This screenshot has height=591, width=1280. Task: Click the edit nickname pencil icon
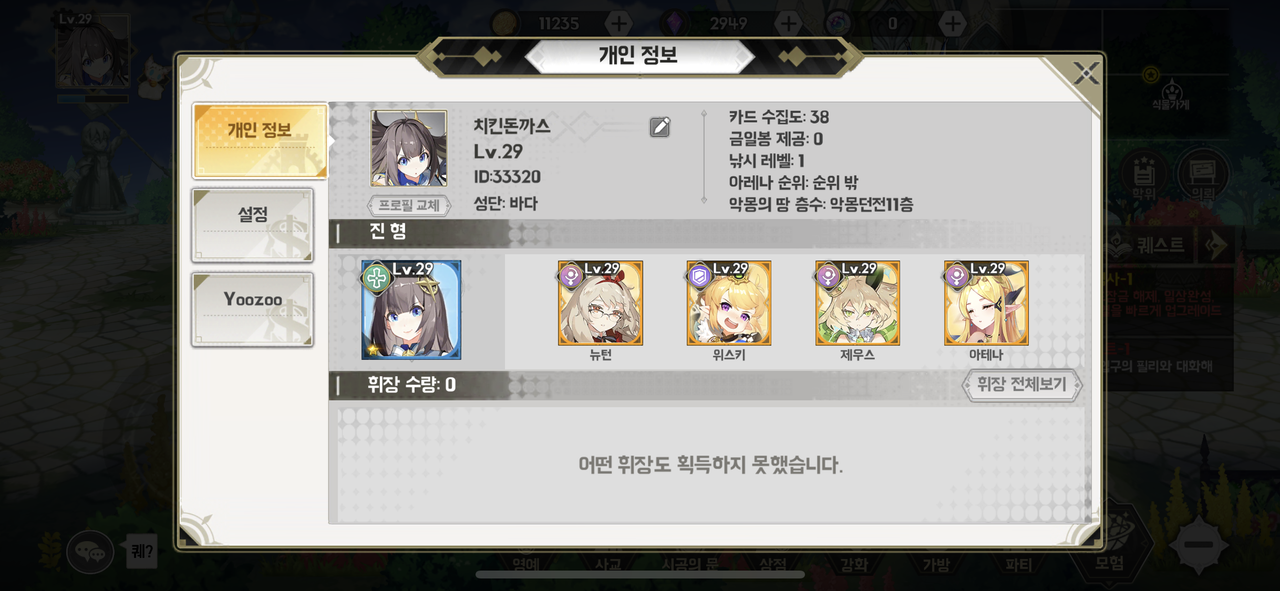tap(660, 127)
